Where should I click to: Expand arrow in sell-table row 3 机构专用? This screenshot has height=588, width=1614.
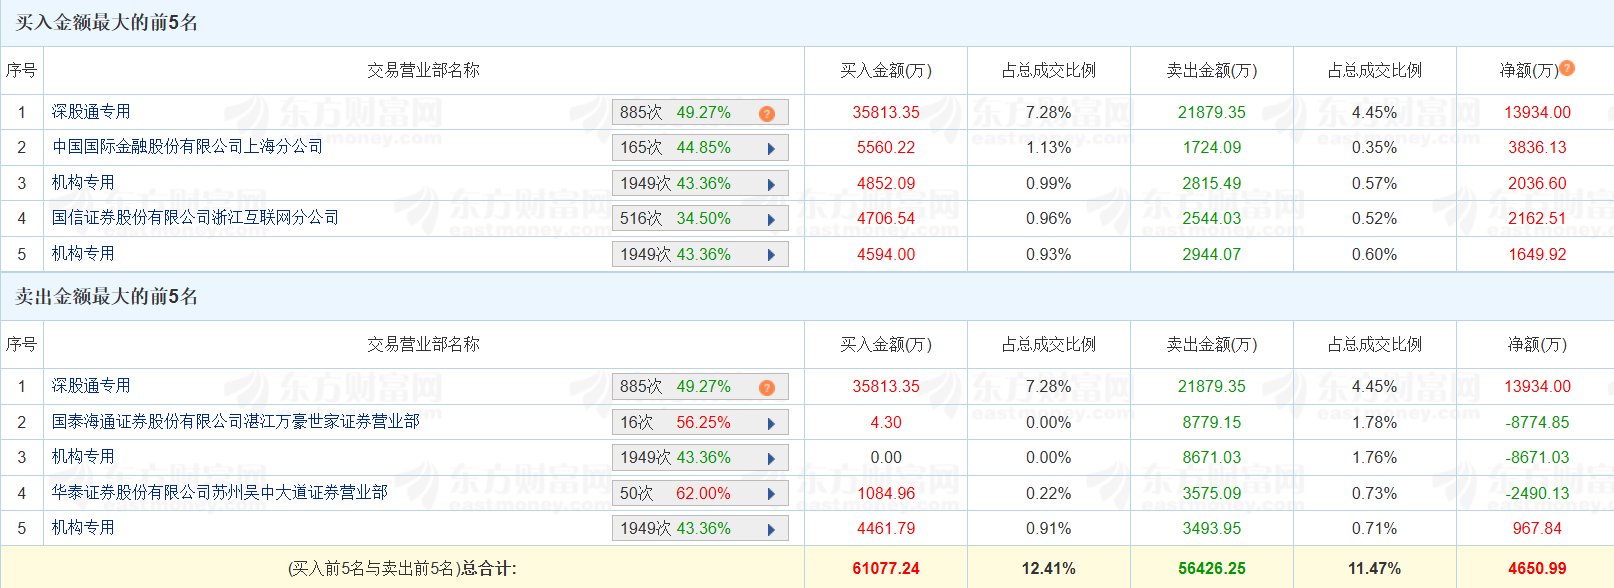coord(771,459)
